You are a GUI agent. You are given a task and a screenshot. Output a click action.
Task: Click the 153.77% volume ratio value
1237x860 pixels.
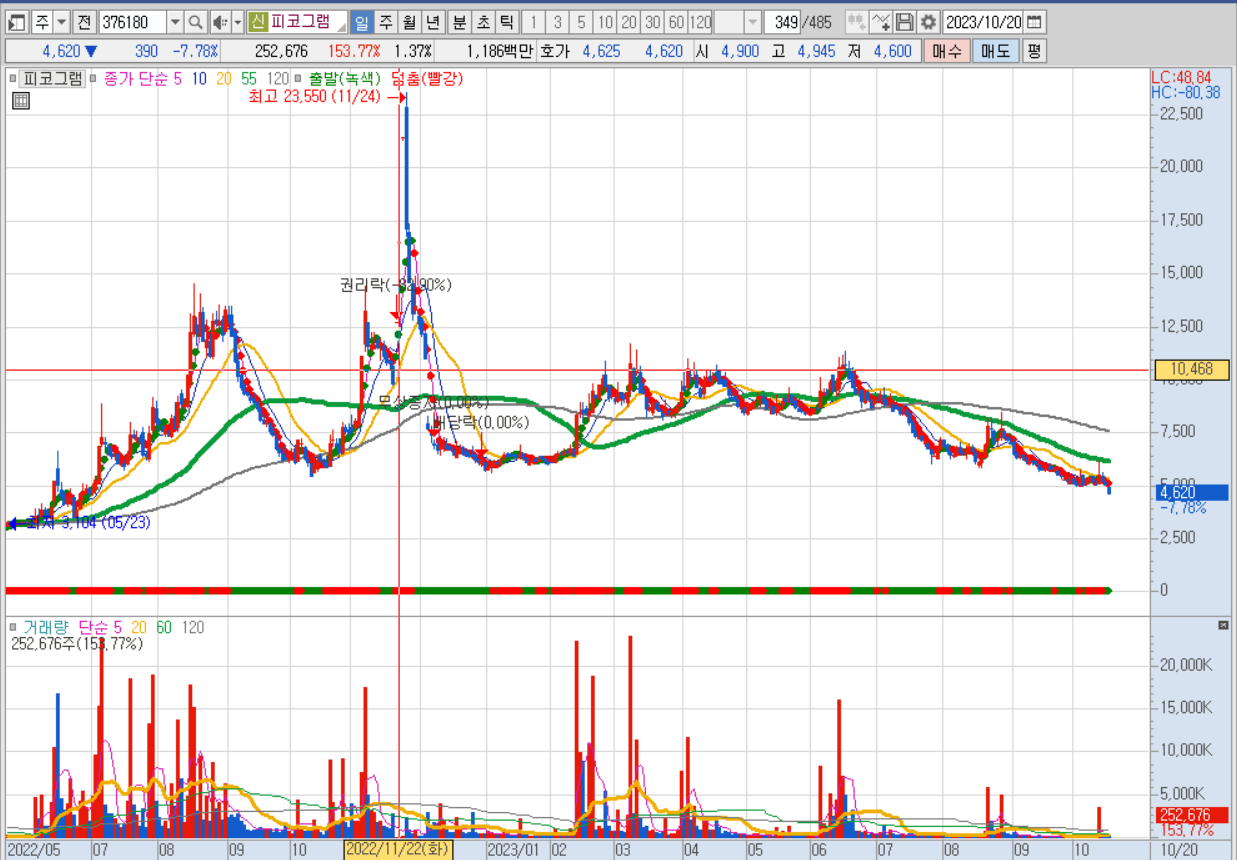[x=354, y=51]
